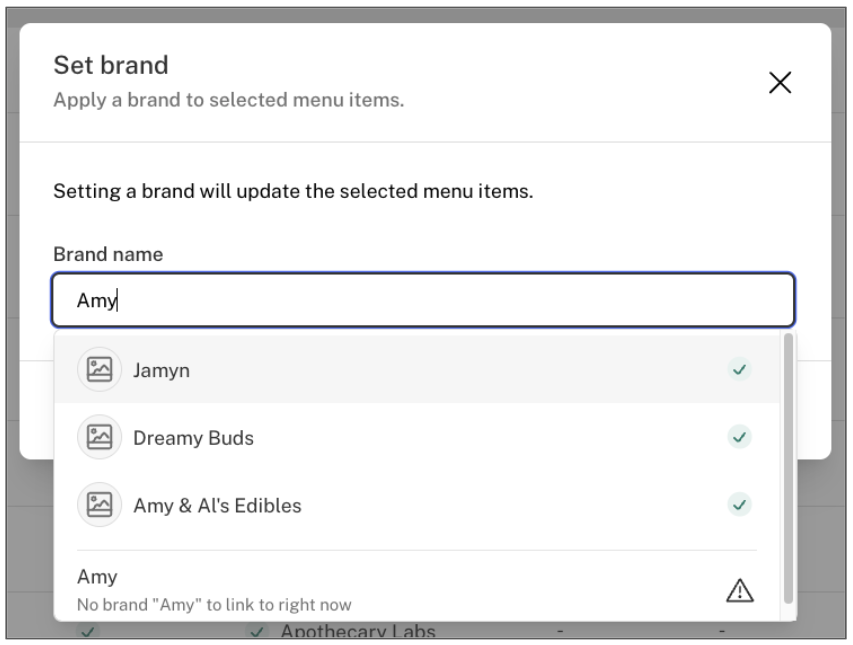Close the Set brand dialog

tap(780, 83)
